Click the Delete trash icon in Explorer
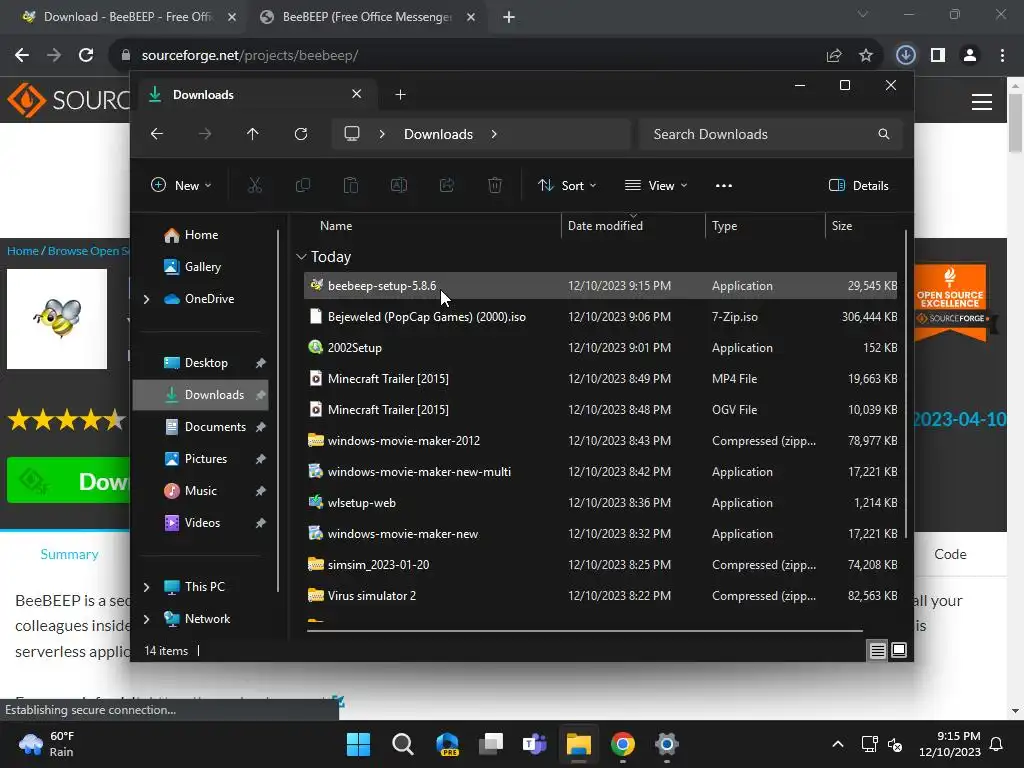 (495, 185)
